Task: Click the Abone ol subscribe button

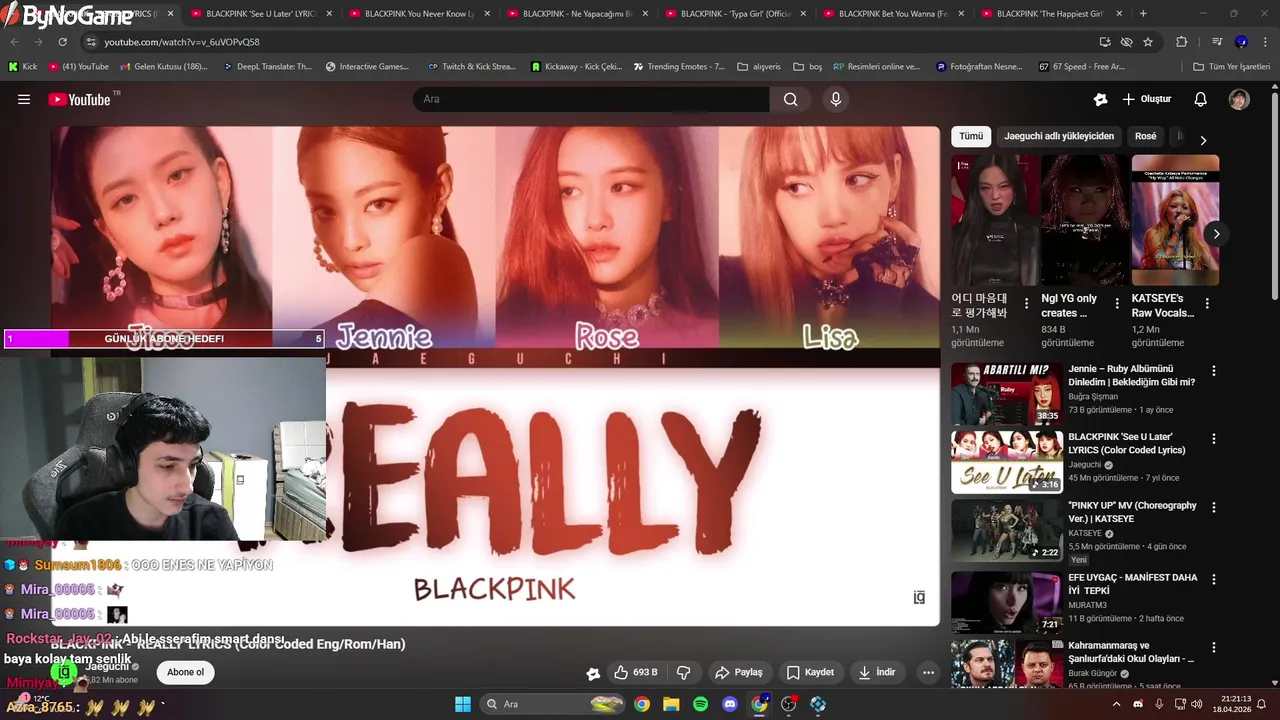Action: tap(185, 672)
